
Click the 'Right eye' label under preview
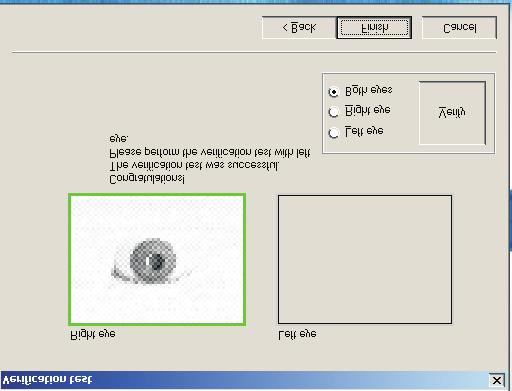click(x=93, y=334)
